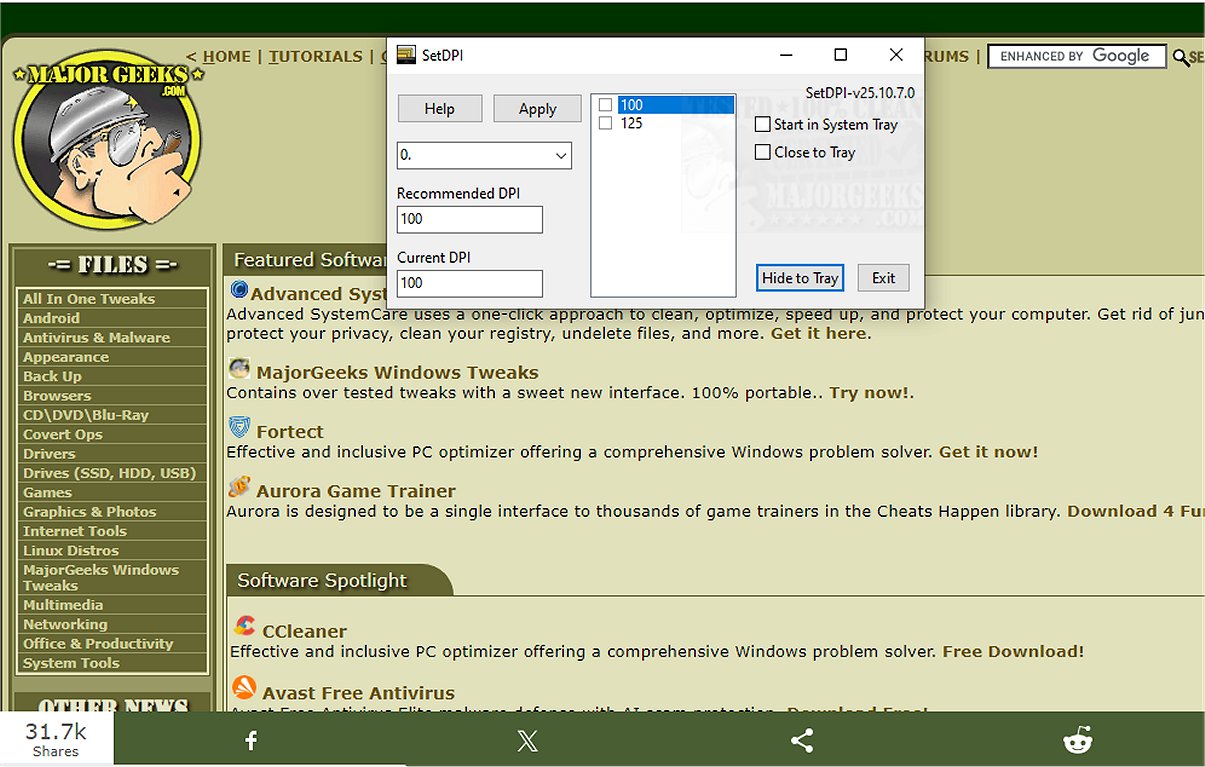The height and width of the screenshot is (767, 1205).
Task: Click the Avast Free Antivirus icon
Action: (244, 688)
